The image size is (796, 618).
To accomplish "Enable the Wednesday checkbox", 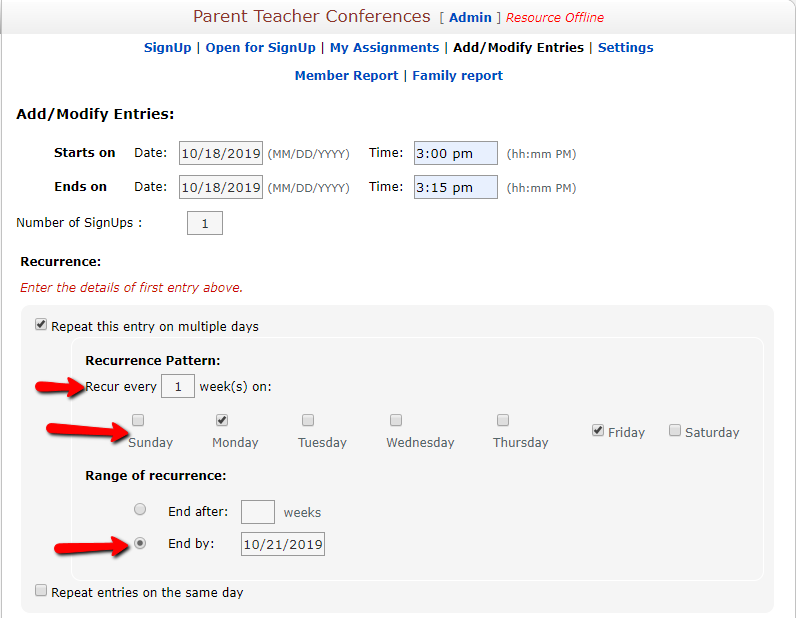I will click(396, 420).
